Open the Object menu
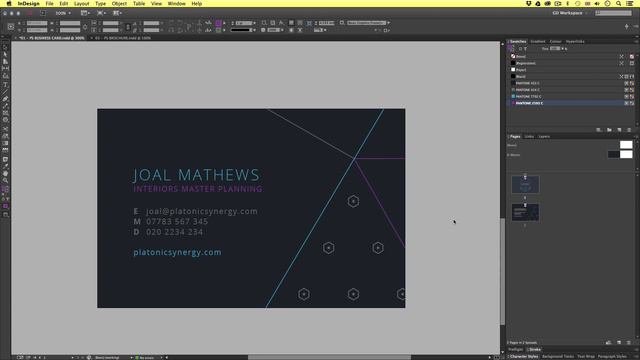Screen dimensions: 640x360 [x=119, y=3]
